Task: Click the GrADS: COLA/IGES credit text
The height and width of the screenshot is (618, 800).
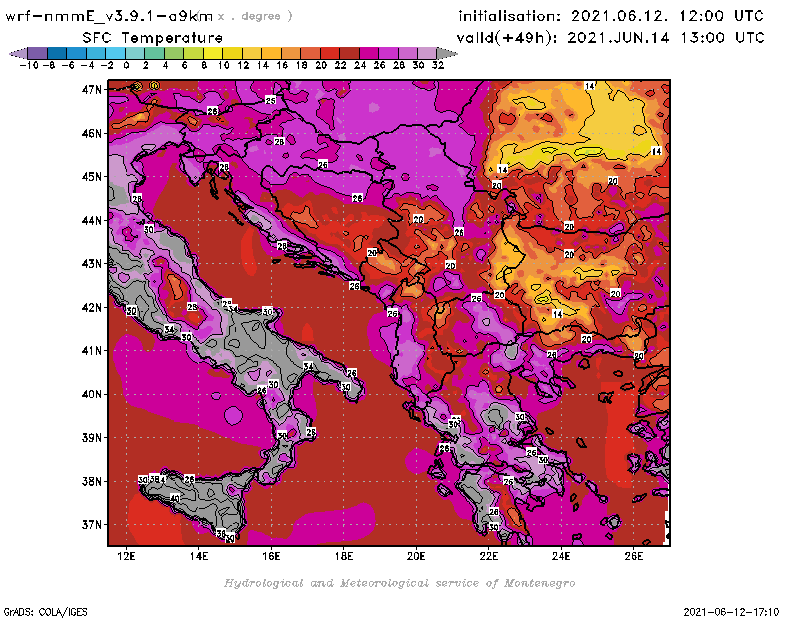Action: 45,612
